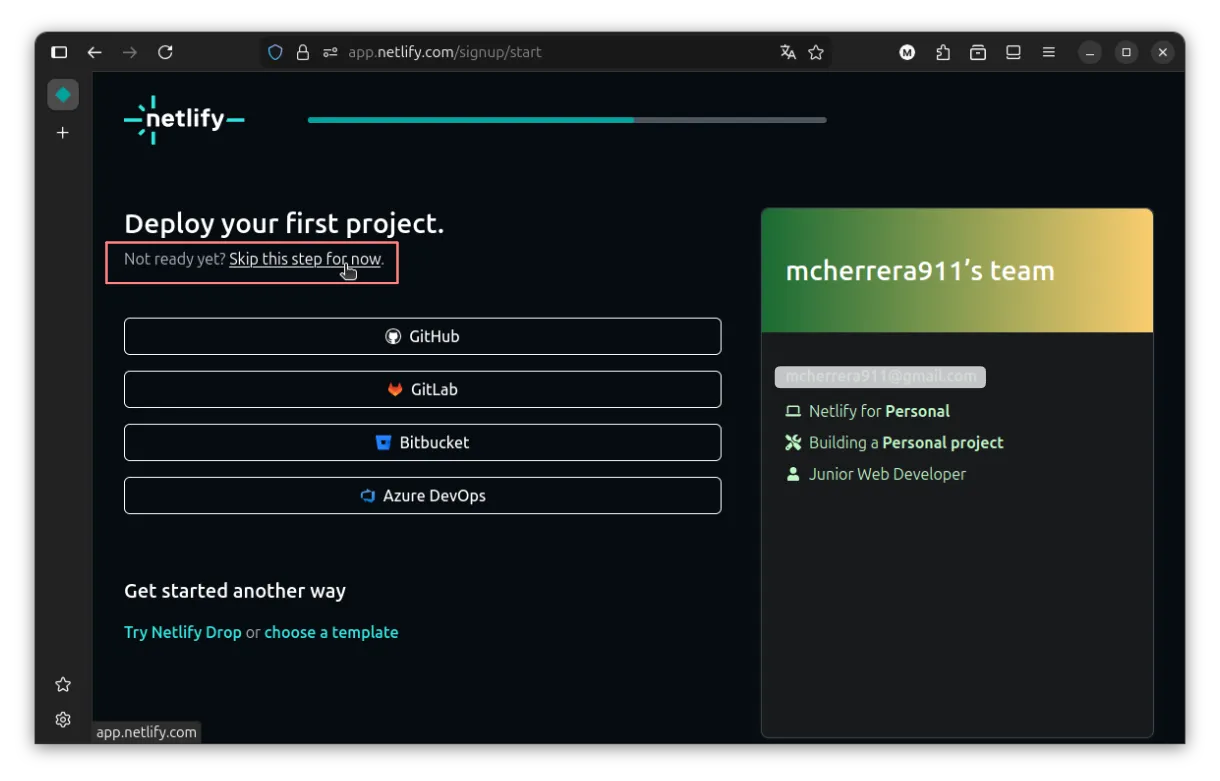The width and height of the screenshot is (1220, 781).
Task: Select the pinned Netlify tab in the sidebar
Action: coord(63,94)
